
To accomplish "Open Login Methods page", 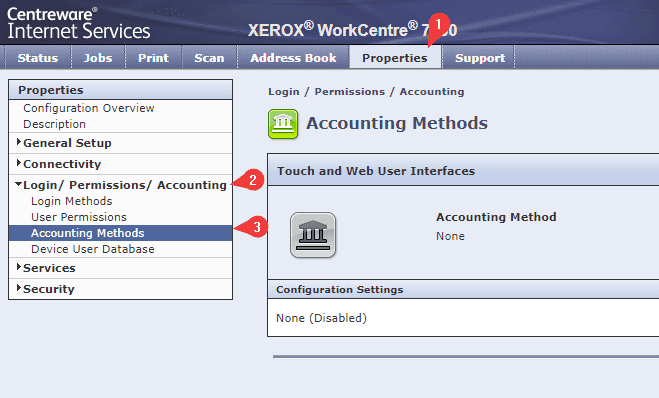I will (71, 201).
